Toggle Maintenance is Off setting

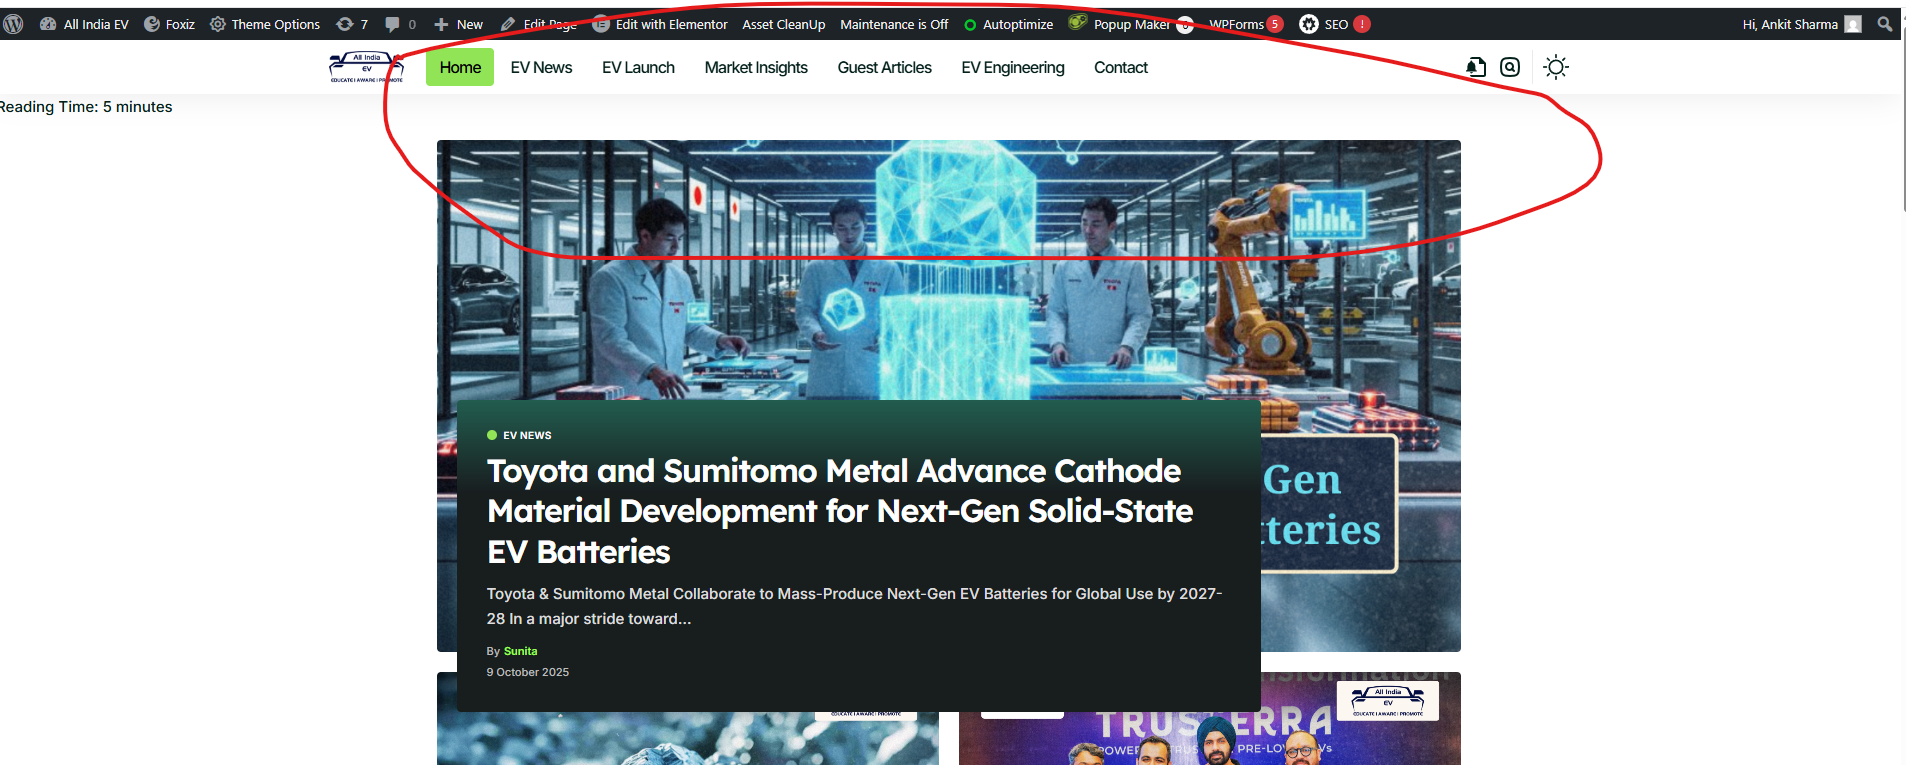pos(893,24)
